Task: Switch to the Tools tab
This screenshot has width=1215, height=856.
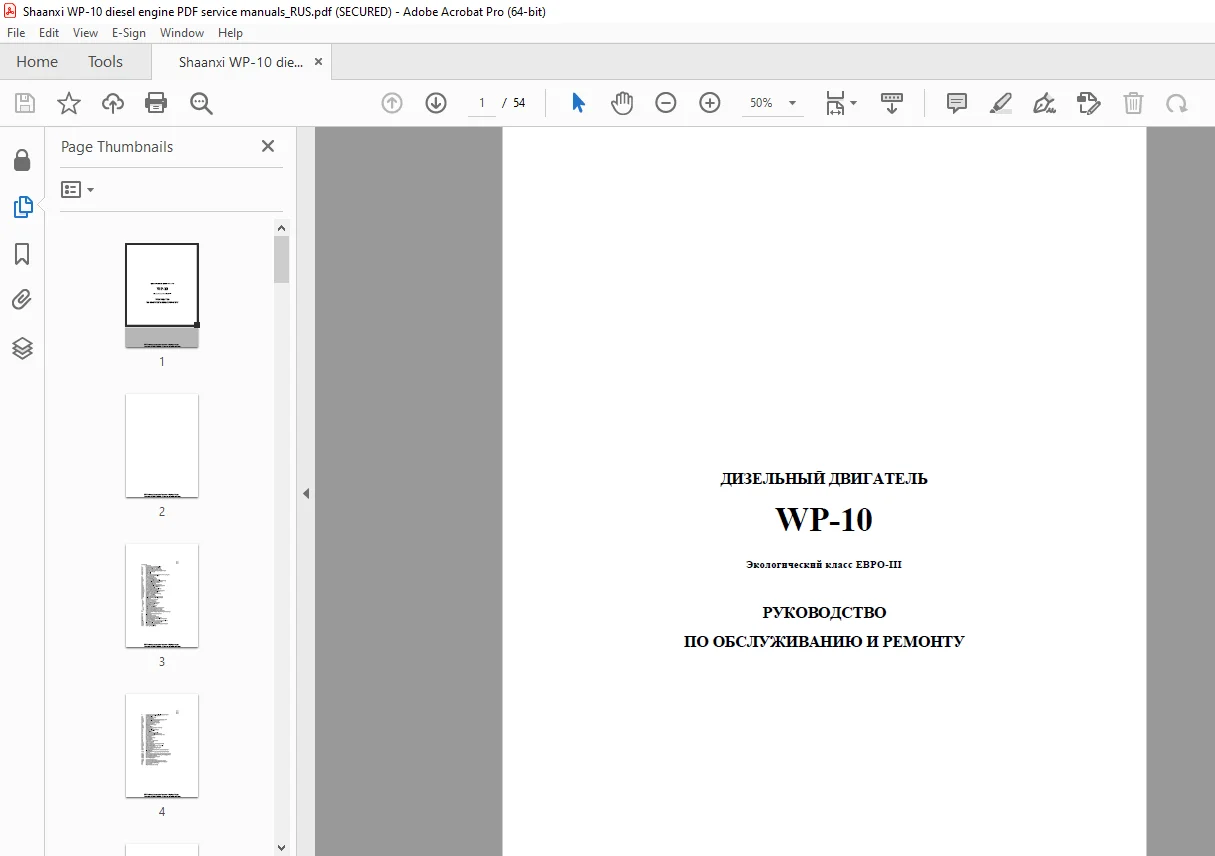Action: 105,62
